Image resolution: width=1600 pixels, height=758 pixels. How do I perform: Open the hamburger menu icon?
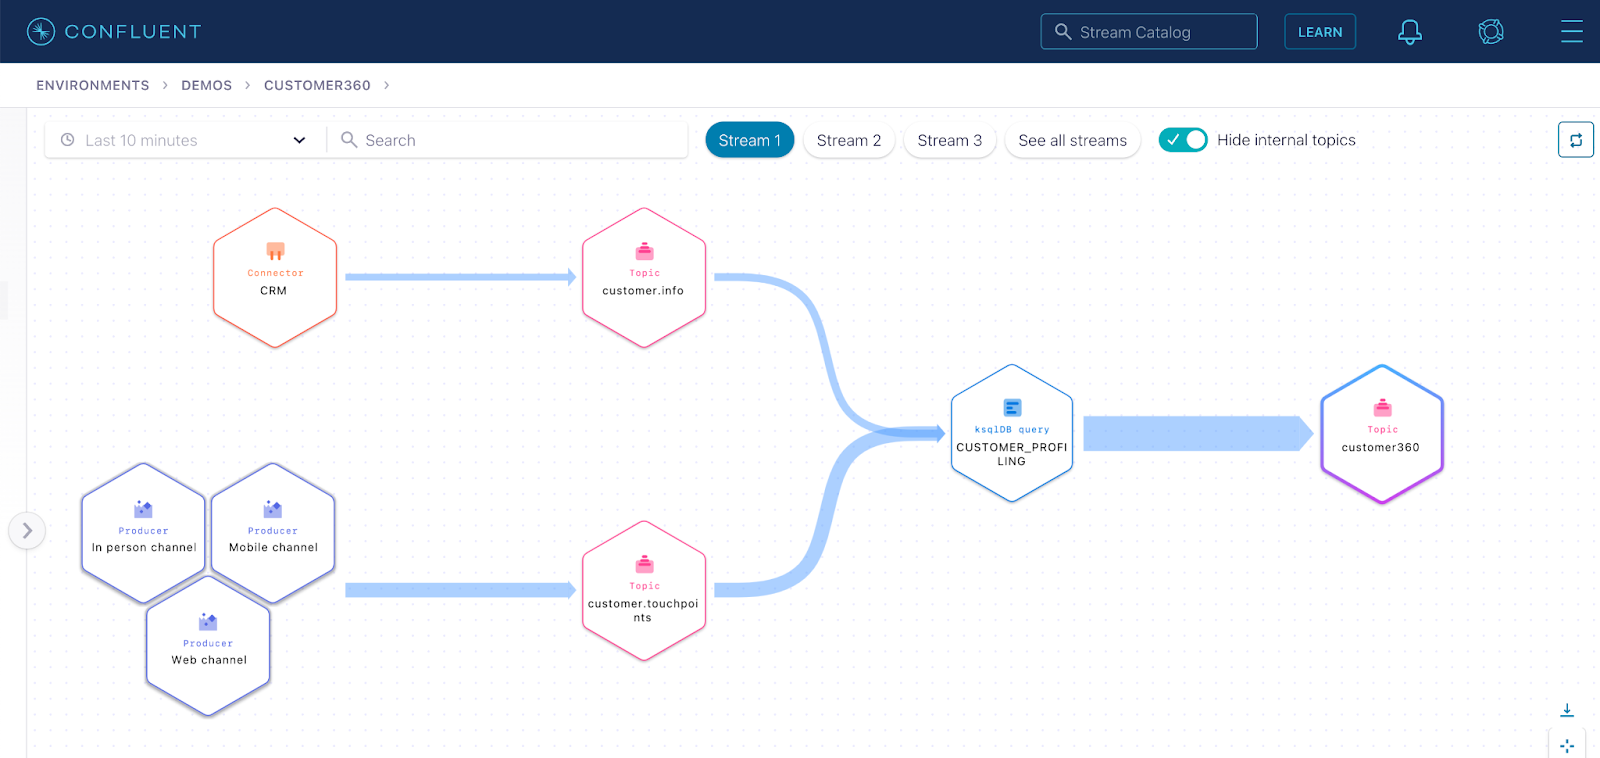1572,32
